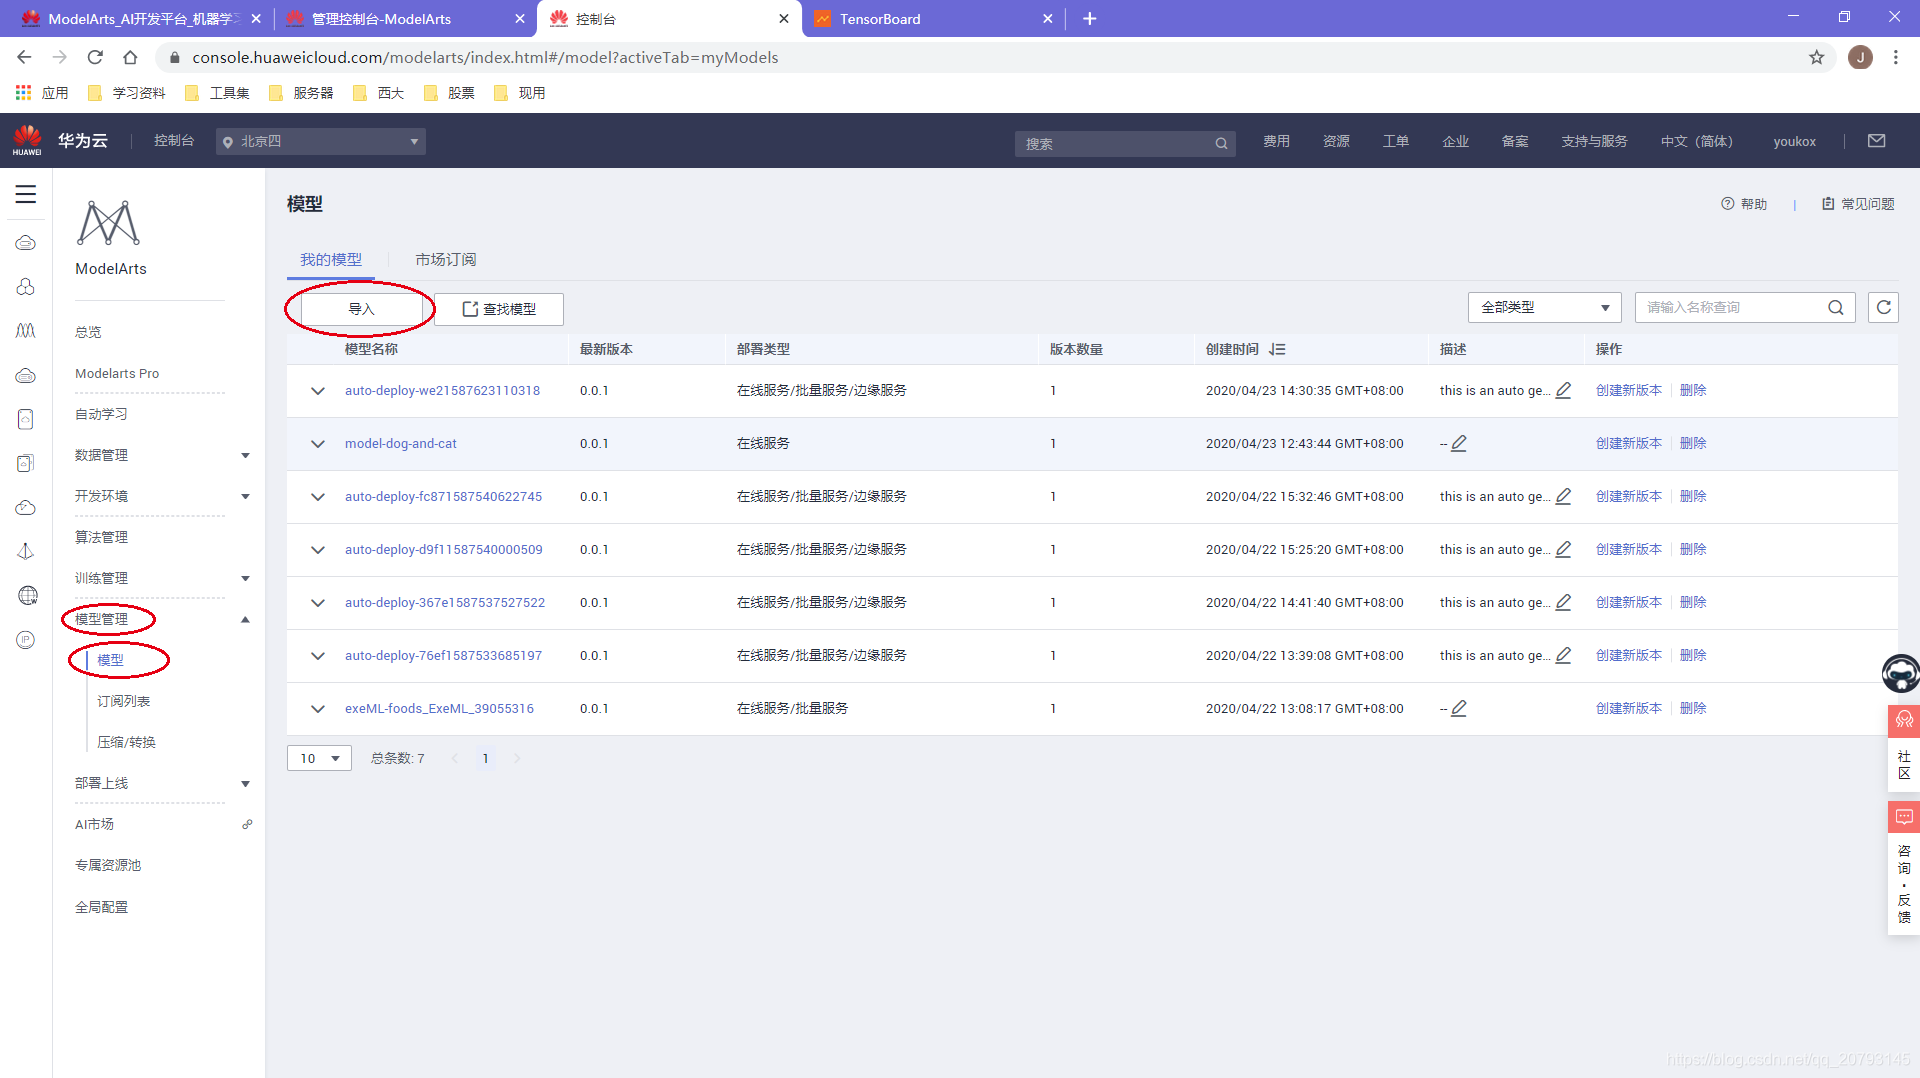Expand row model-dog-and-cat
The height and width of the screenshot is (1078, 1920).
coord(318,444)
